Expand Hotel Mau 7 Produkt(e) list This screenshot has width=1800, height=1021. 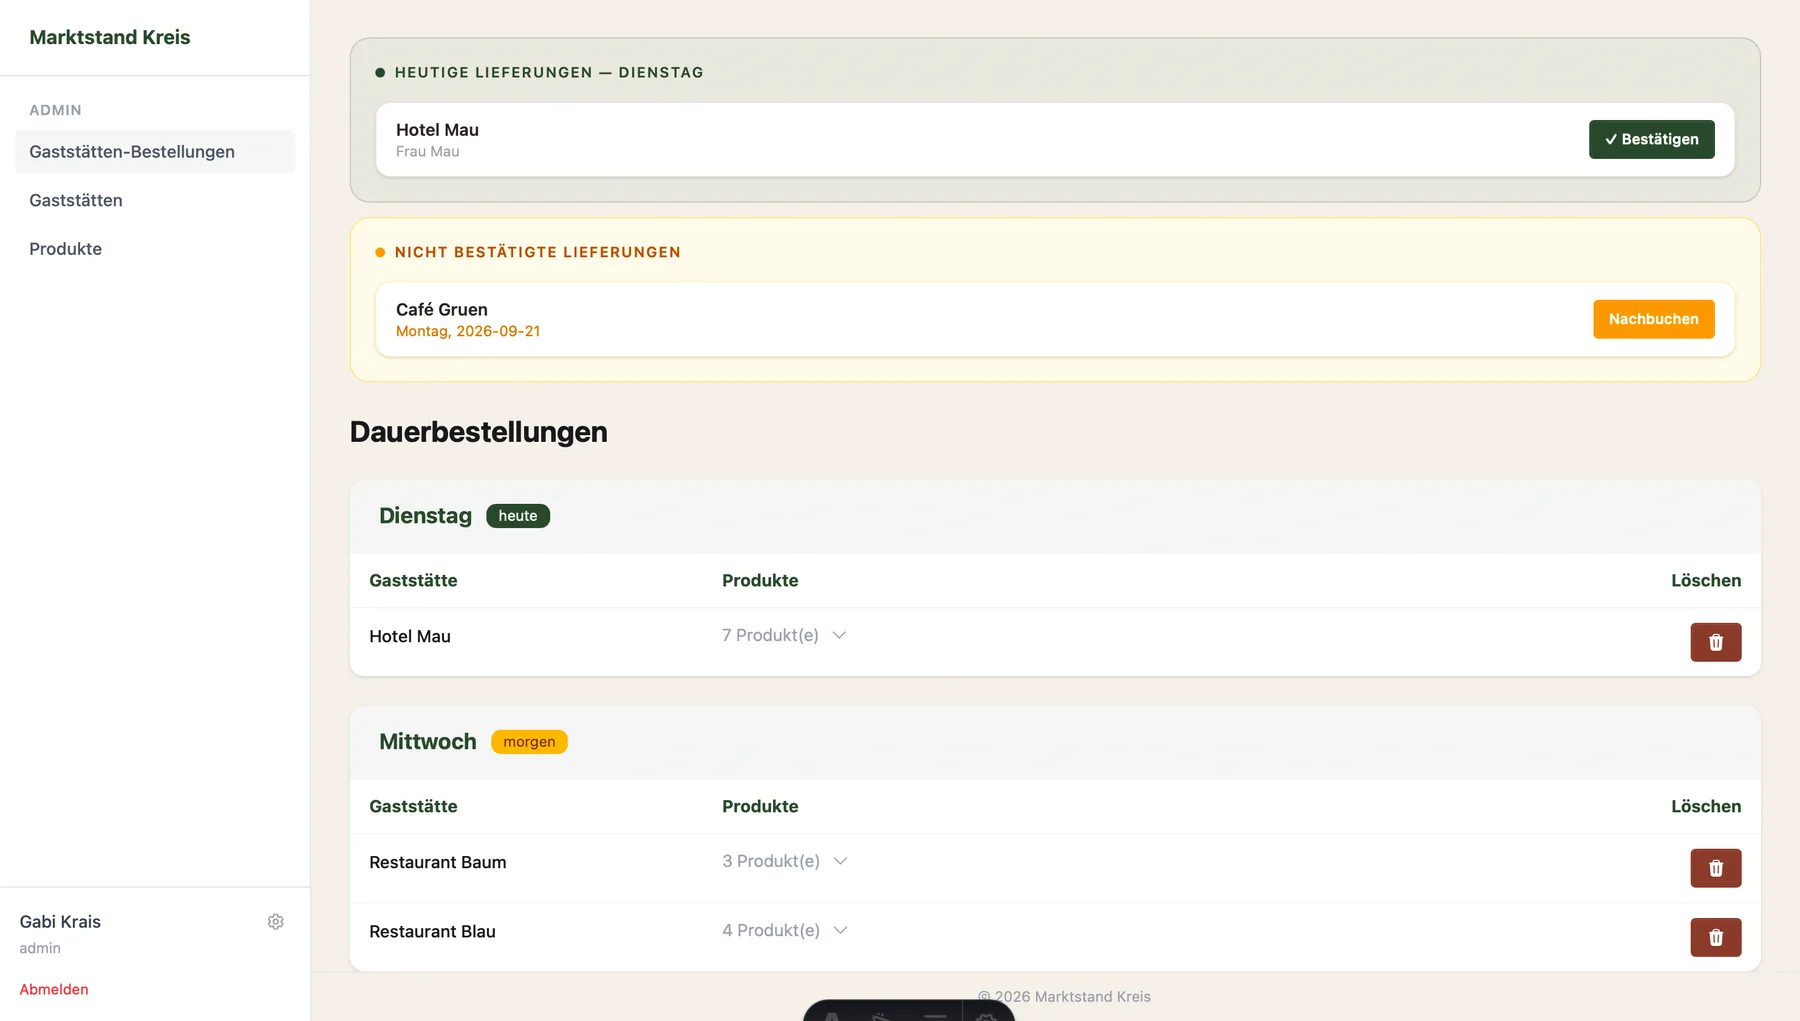point(784,635)
